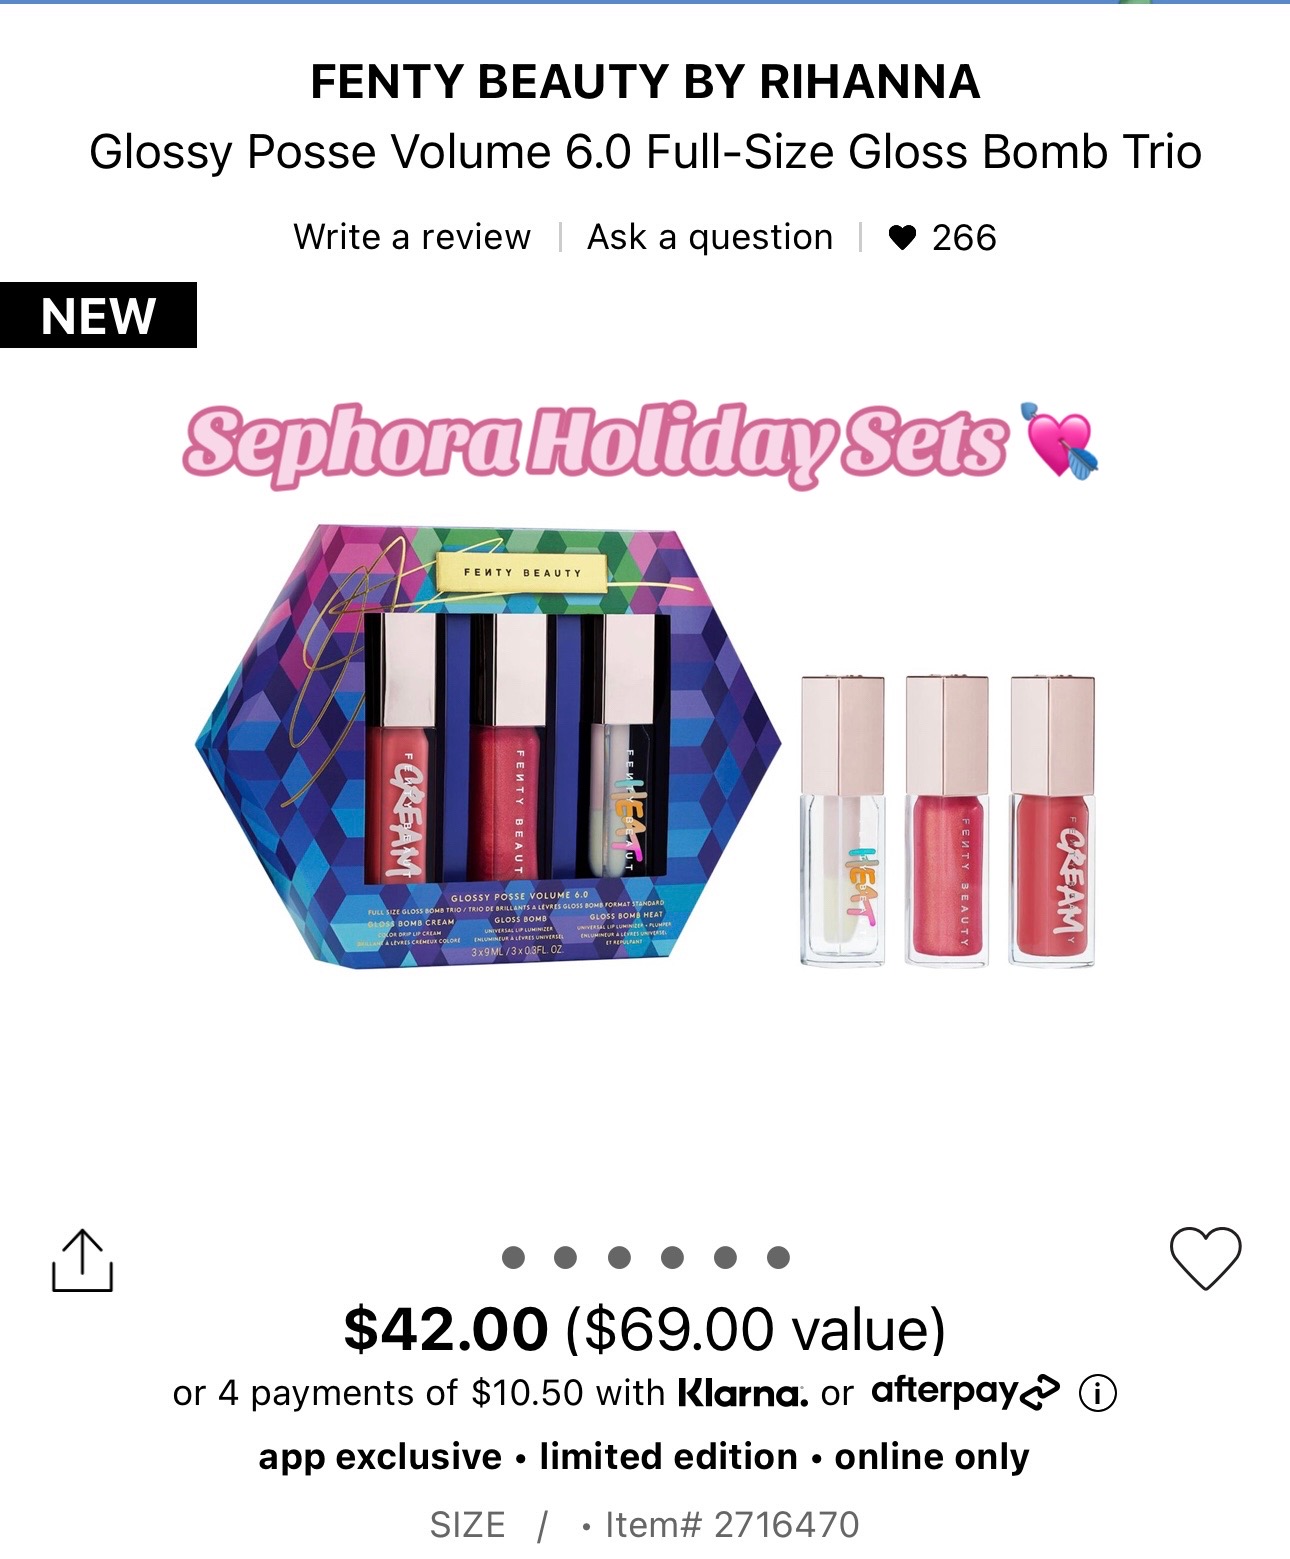This screenshot has height=1559, width=1290.
Task: Go to fourth image carousel dot
Action: pos(672,1257)
